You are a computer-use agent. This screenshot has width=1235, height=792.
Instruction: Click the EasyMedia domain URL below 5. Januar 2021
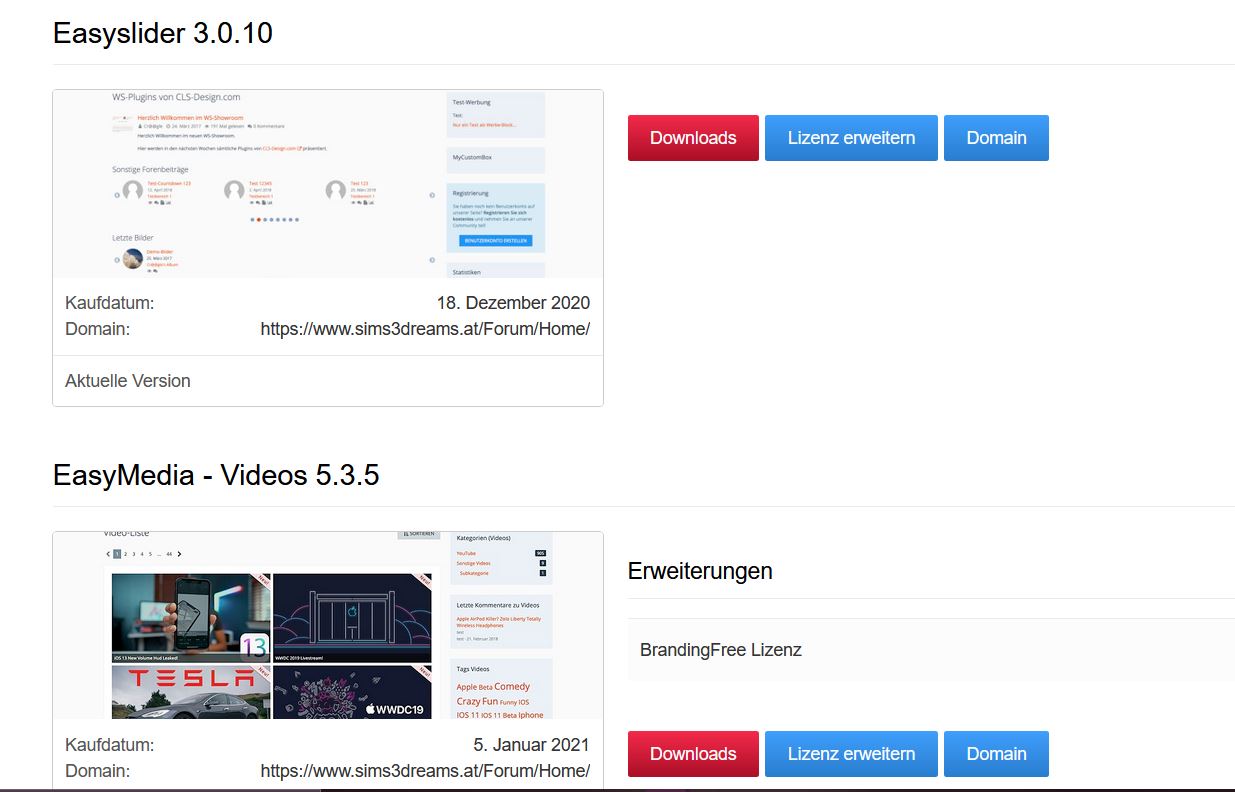click(425, 771)
